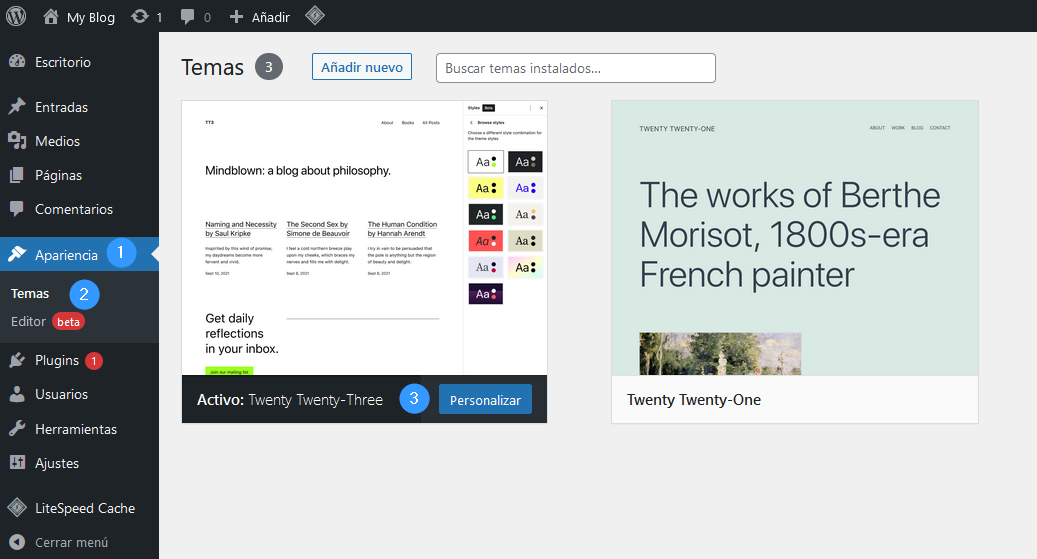Open the Plugins menu
Image resolution: width=1037 pixels, height=559 pixels.
79,360
